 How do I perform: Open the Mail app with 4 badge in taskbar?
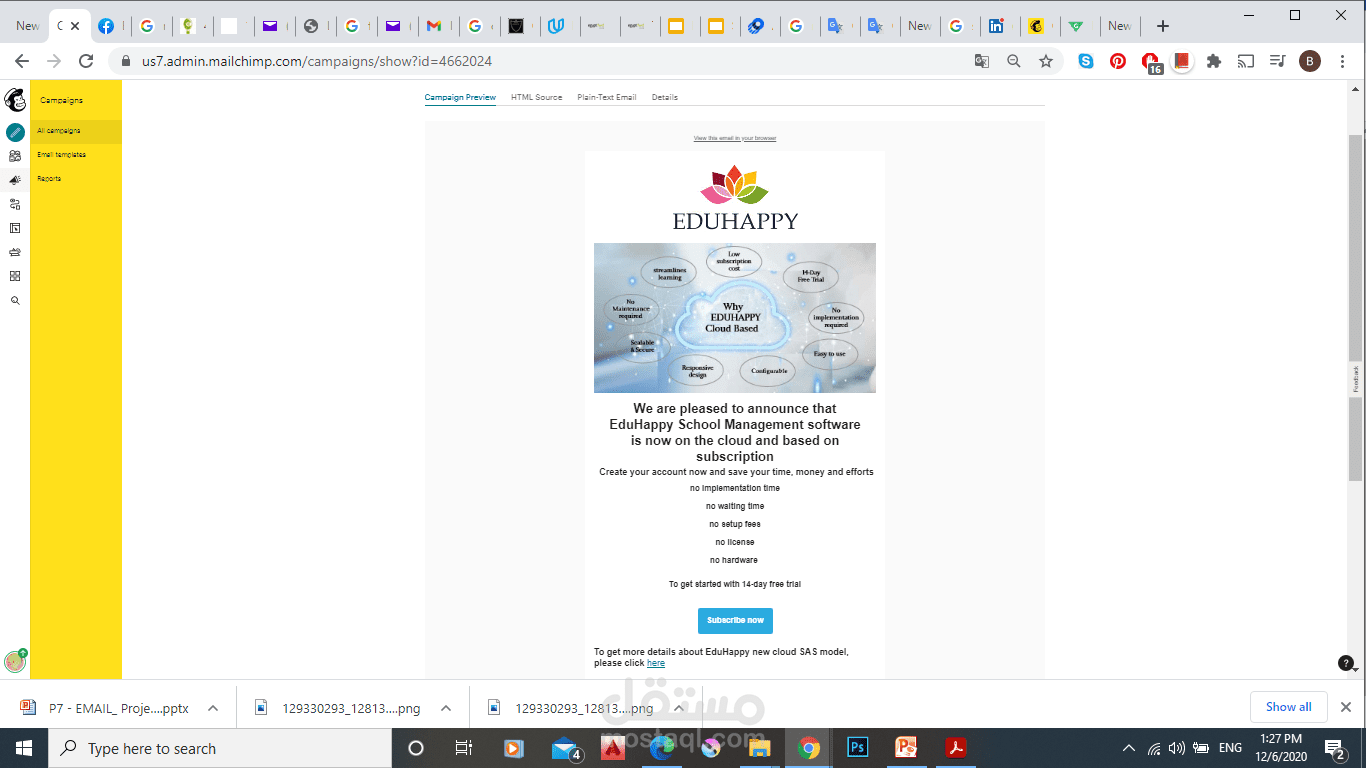[x=566, y=749]
